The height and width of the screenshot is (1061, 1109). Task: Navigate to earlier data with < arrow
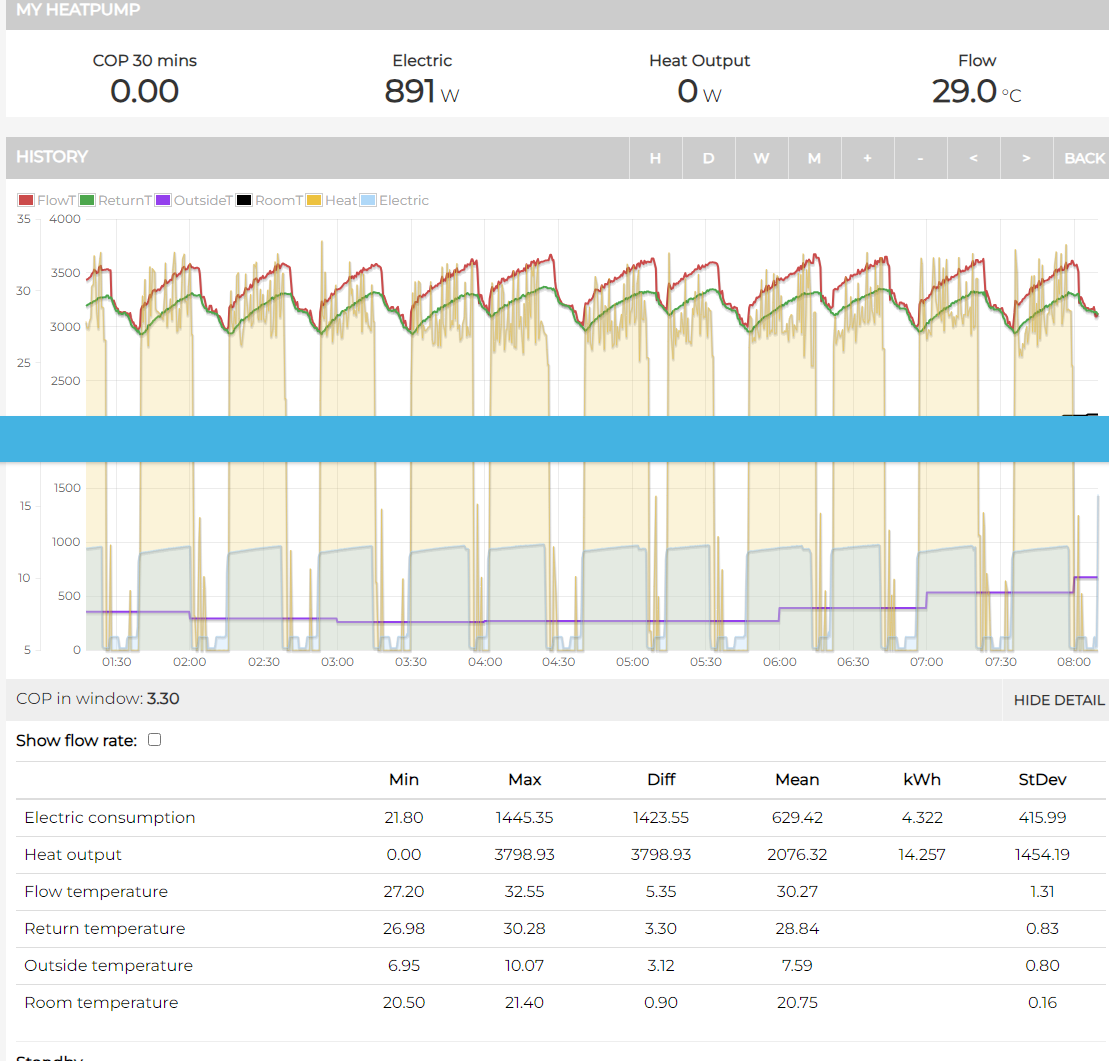click(973, 158)
